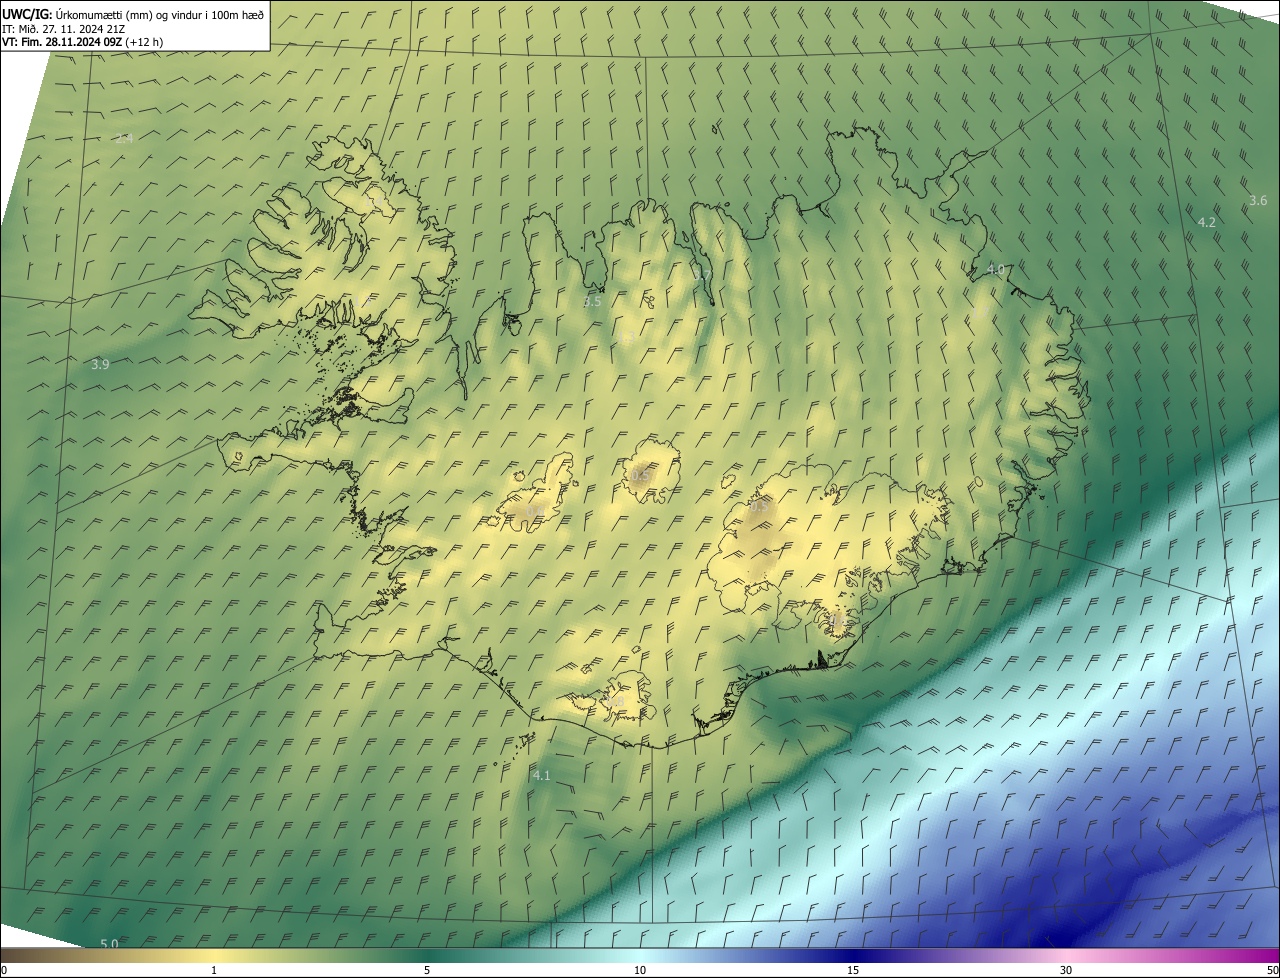Viewport: 1280px width, 978px height.
Task: Click the 2.4 value label on the map
Action: click(124, 138)
